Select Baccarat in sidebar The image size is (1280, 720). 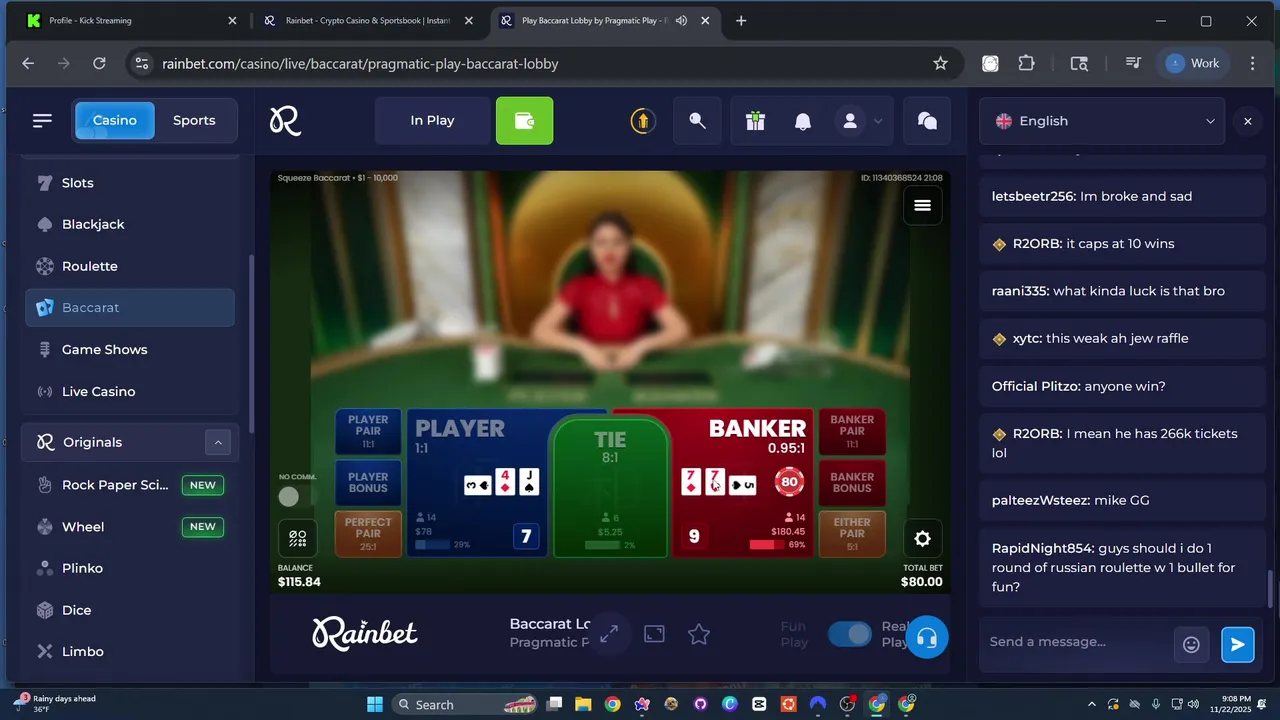[130, 307]
